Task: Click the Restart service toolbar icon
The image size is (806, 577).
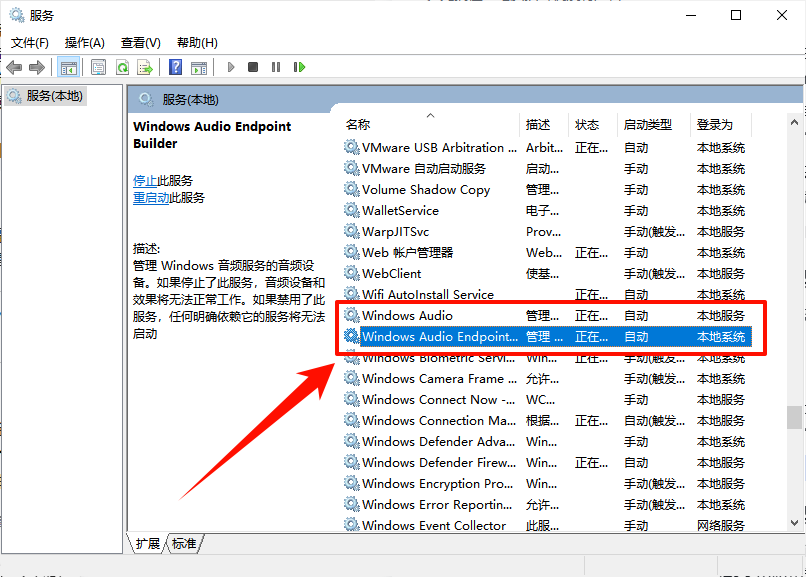Action: pos(299,67)
